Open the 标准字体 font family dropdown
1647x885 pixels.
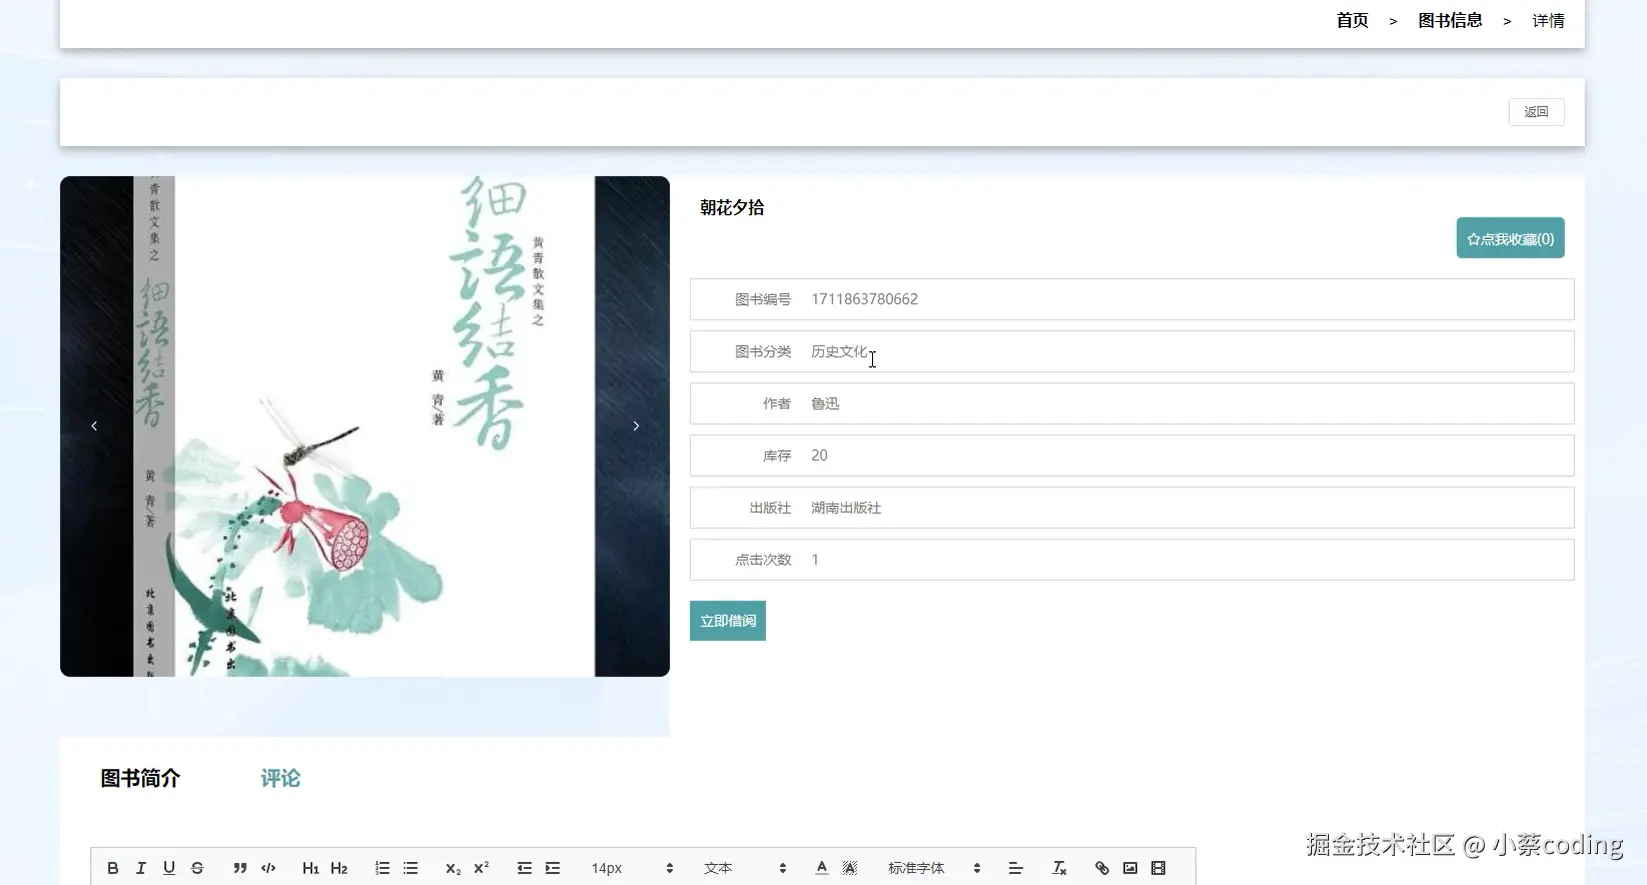click(934, 868)
